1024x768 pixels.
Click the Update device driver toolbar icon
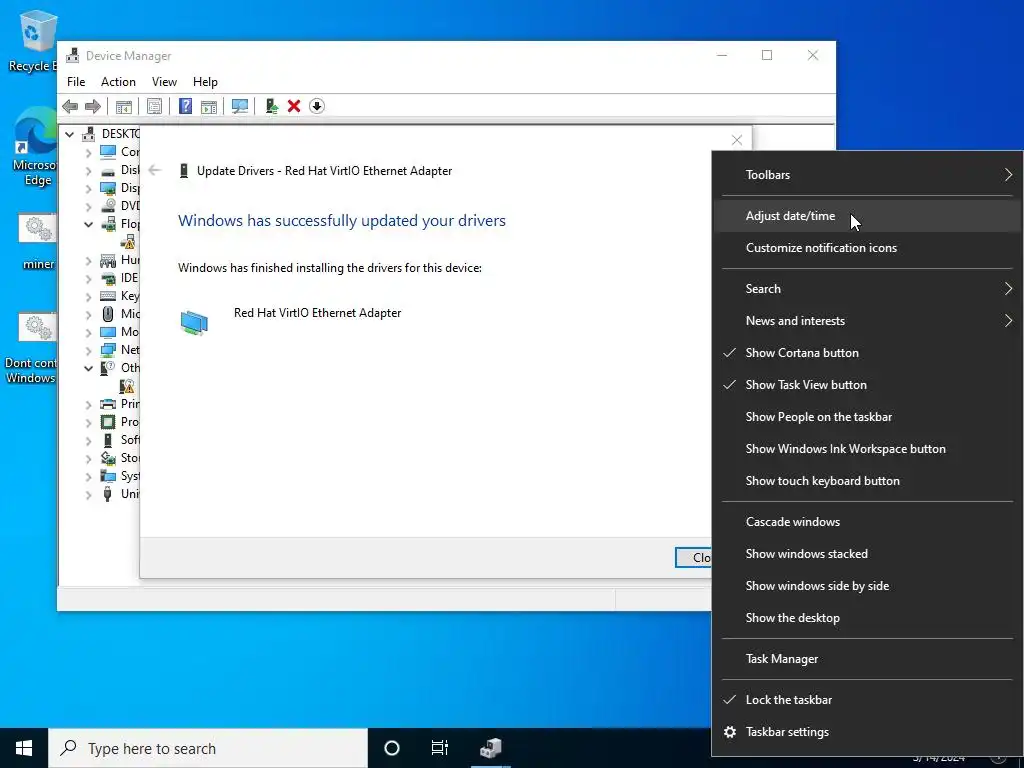[x=272, y=106]
